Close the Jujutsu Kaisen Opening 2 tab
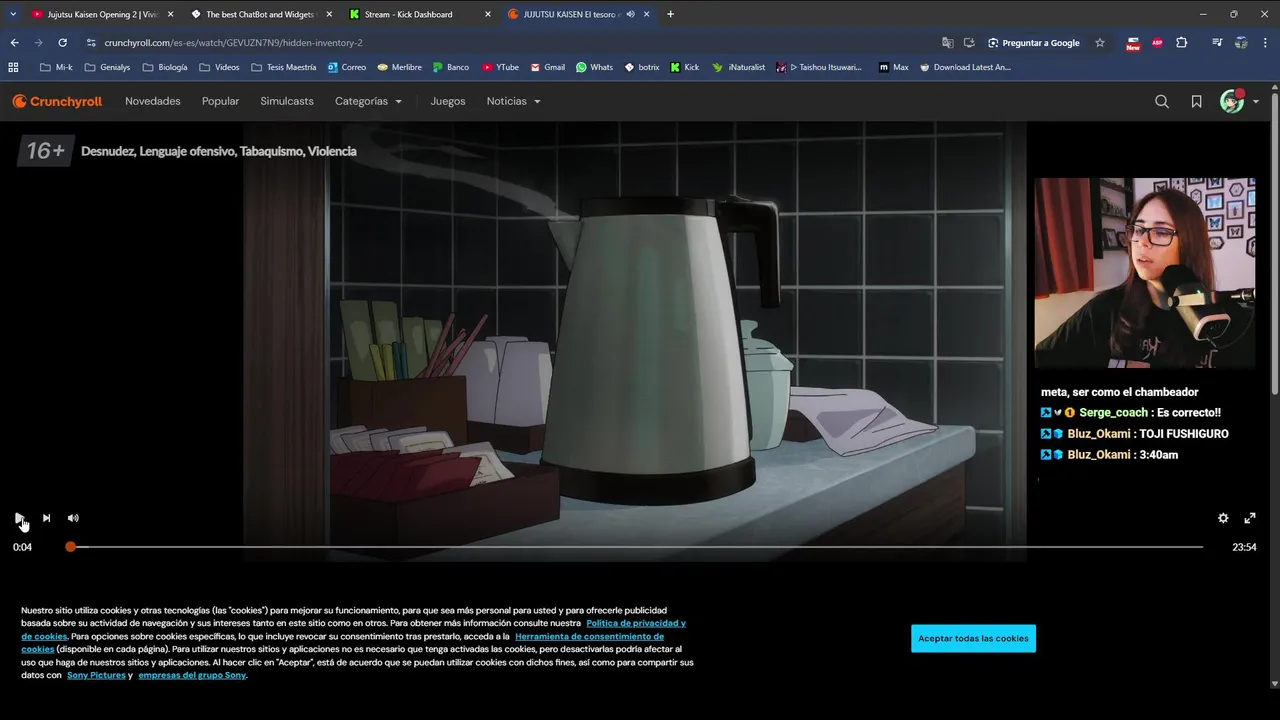The height and width of the screenshot is (720, 1280). (170, 14)
